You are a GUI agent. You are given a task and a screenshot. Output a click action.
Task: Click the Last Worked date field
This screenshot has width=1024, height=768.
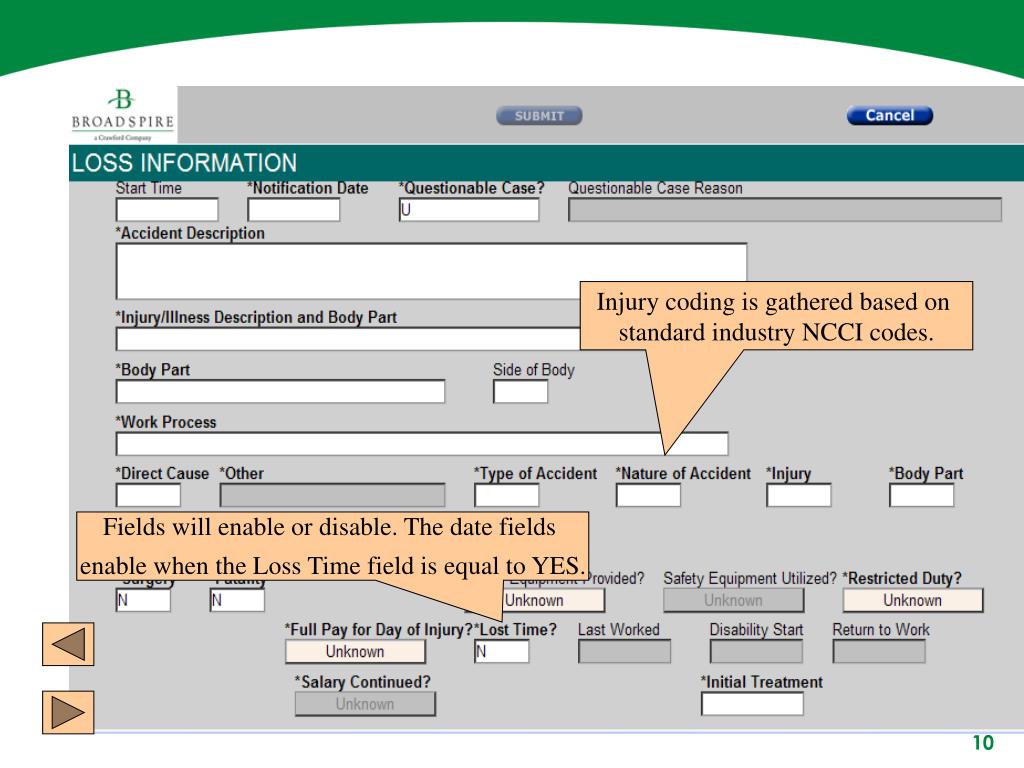click(624, 651)
